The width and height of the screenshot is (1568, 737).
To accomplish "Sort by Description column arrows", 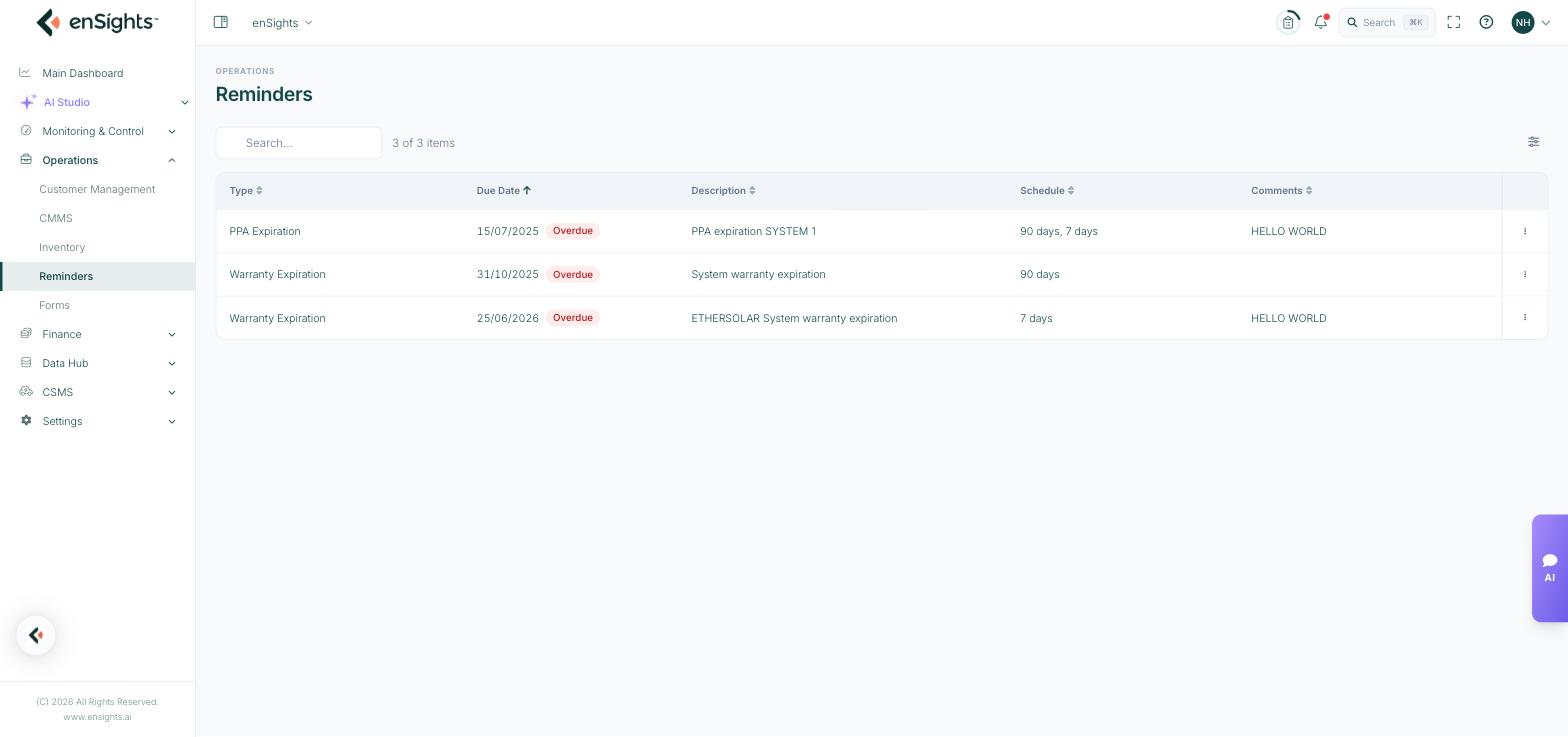I will (752, 191).
